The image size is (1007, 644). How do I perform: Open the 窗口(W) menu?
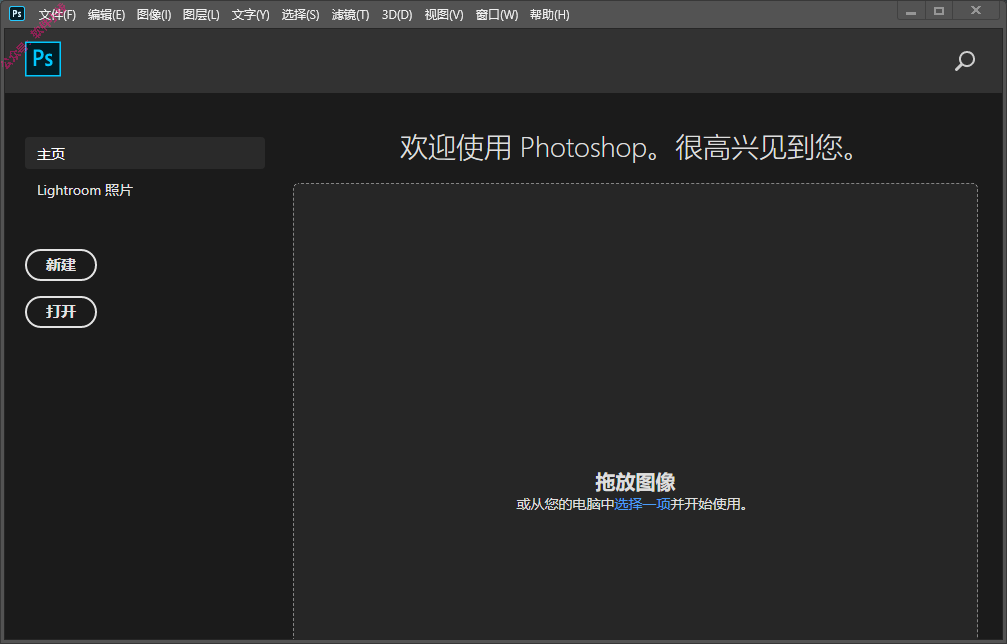click(496, 15)
